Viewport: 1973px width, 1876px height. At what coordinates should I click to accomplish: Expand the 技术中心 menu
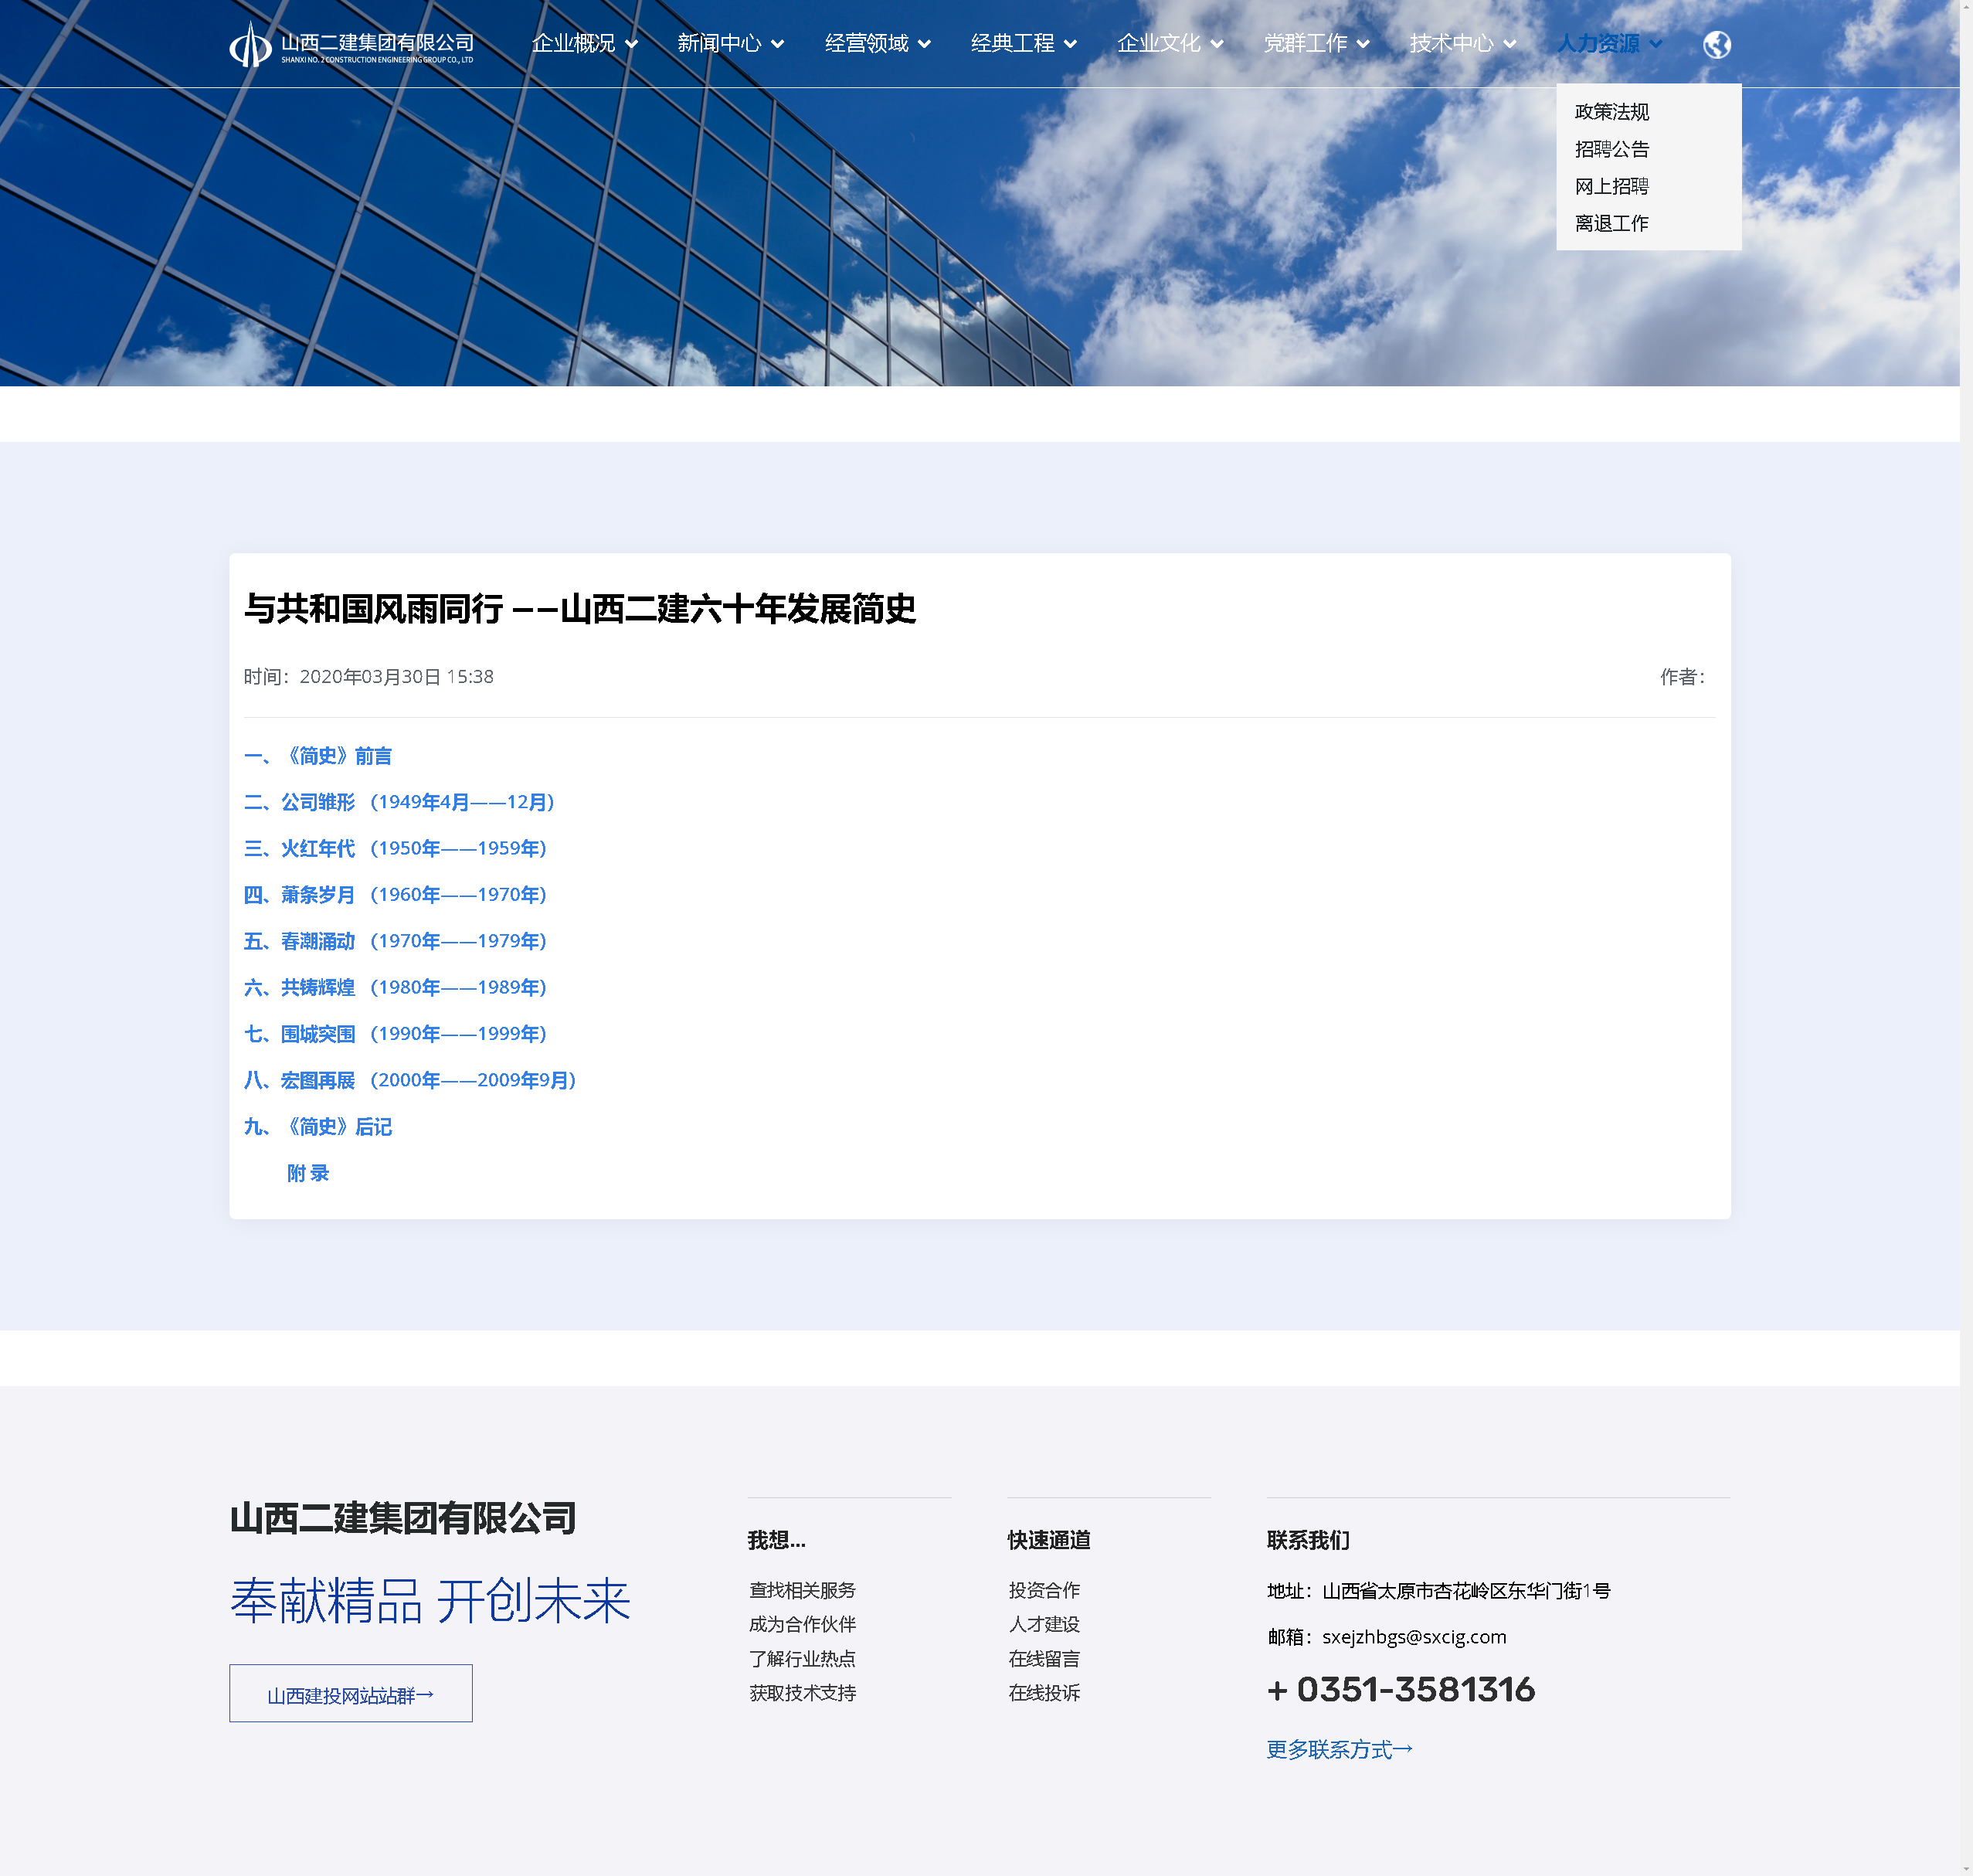point(1462,43)
